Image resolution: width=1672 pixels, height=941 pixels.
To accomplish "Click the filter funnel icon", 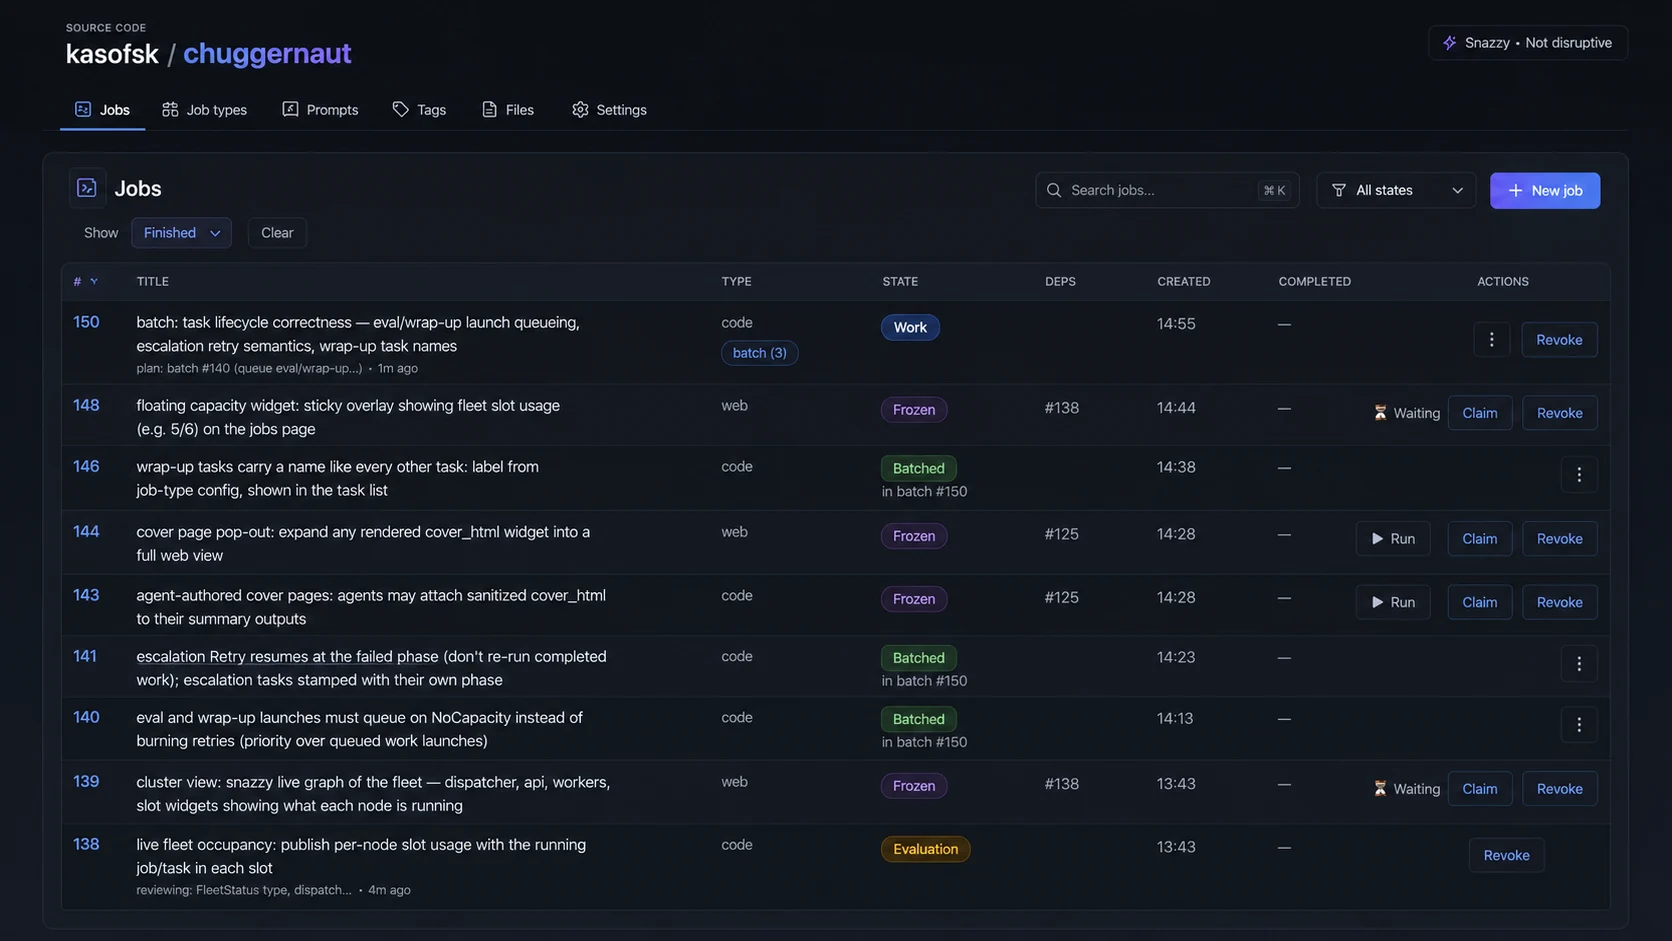I will [1339, 190].
